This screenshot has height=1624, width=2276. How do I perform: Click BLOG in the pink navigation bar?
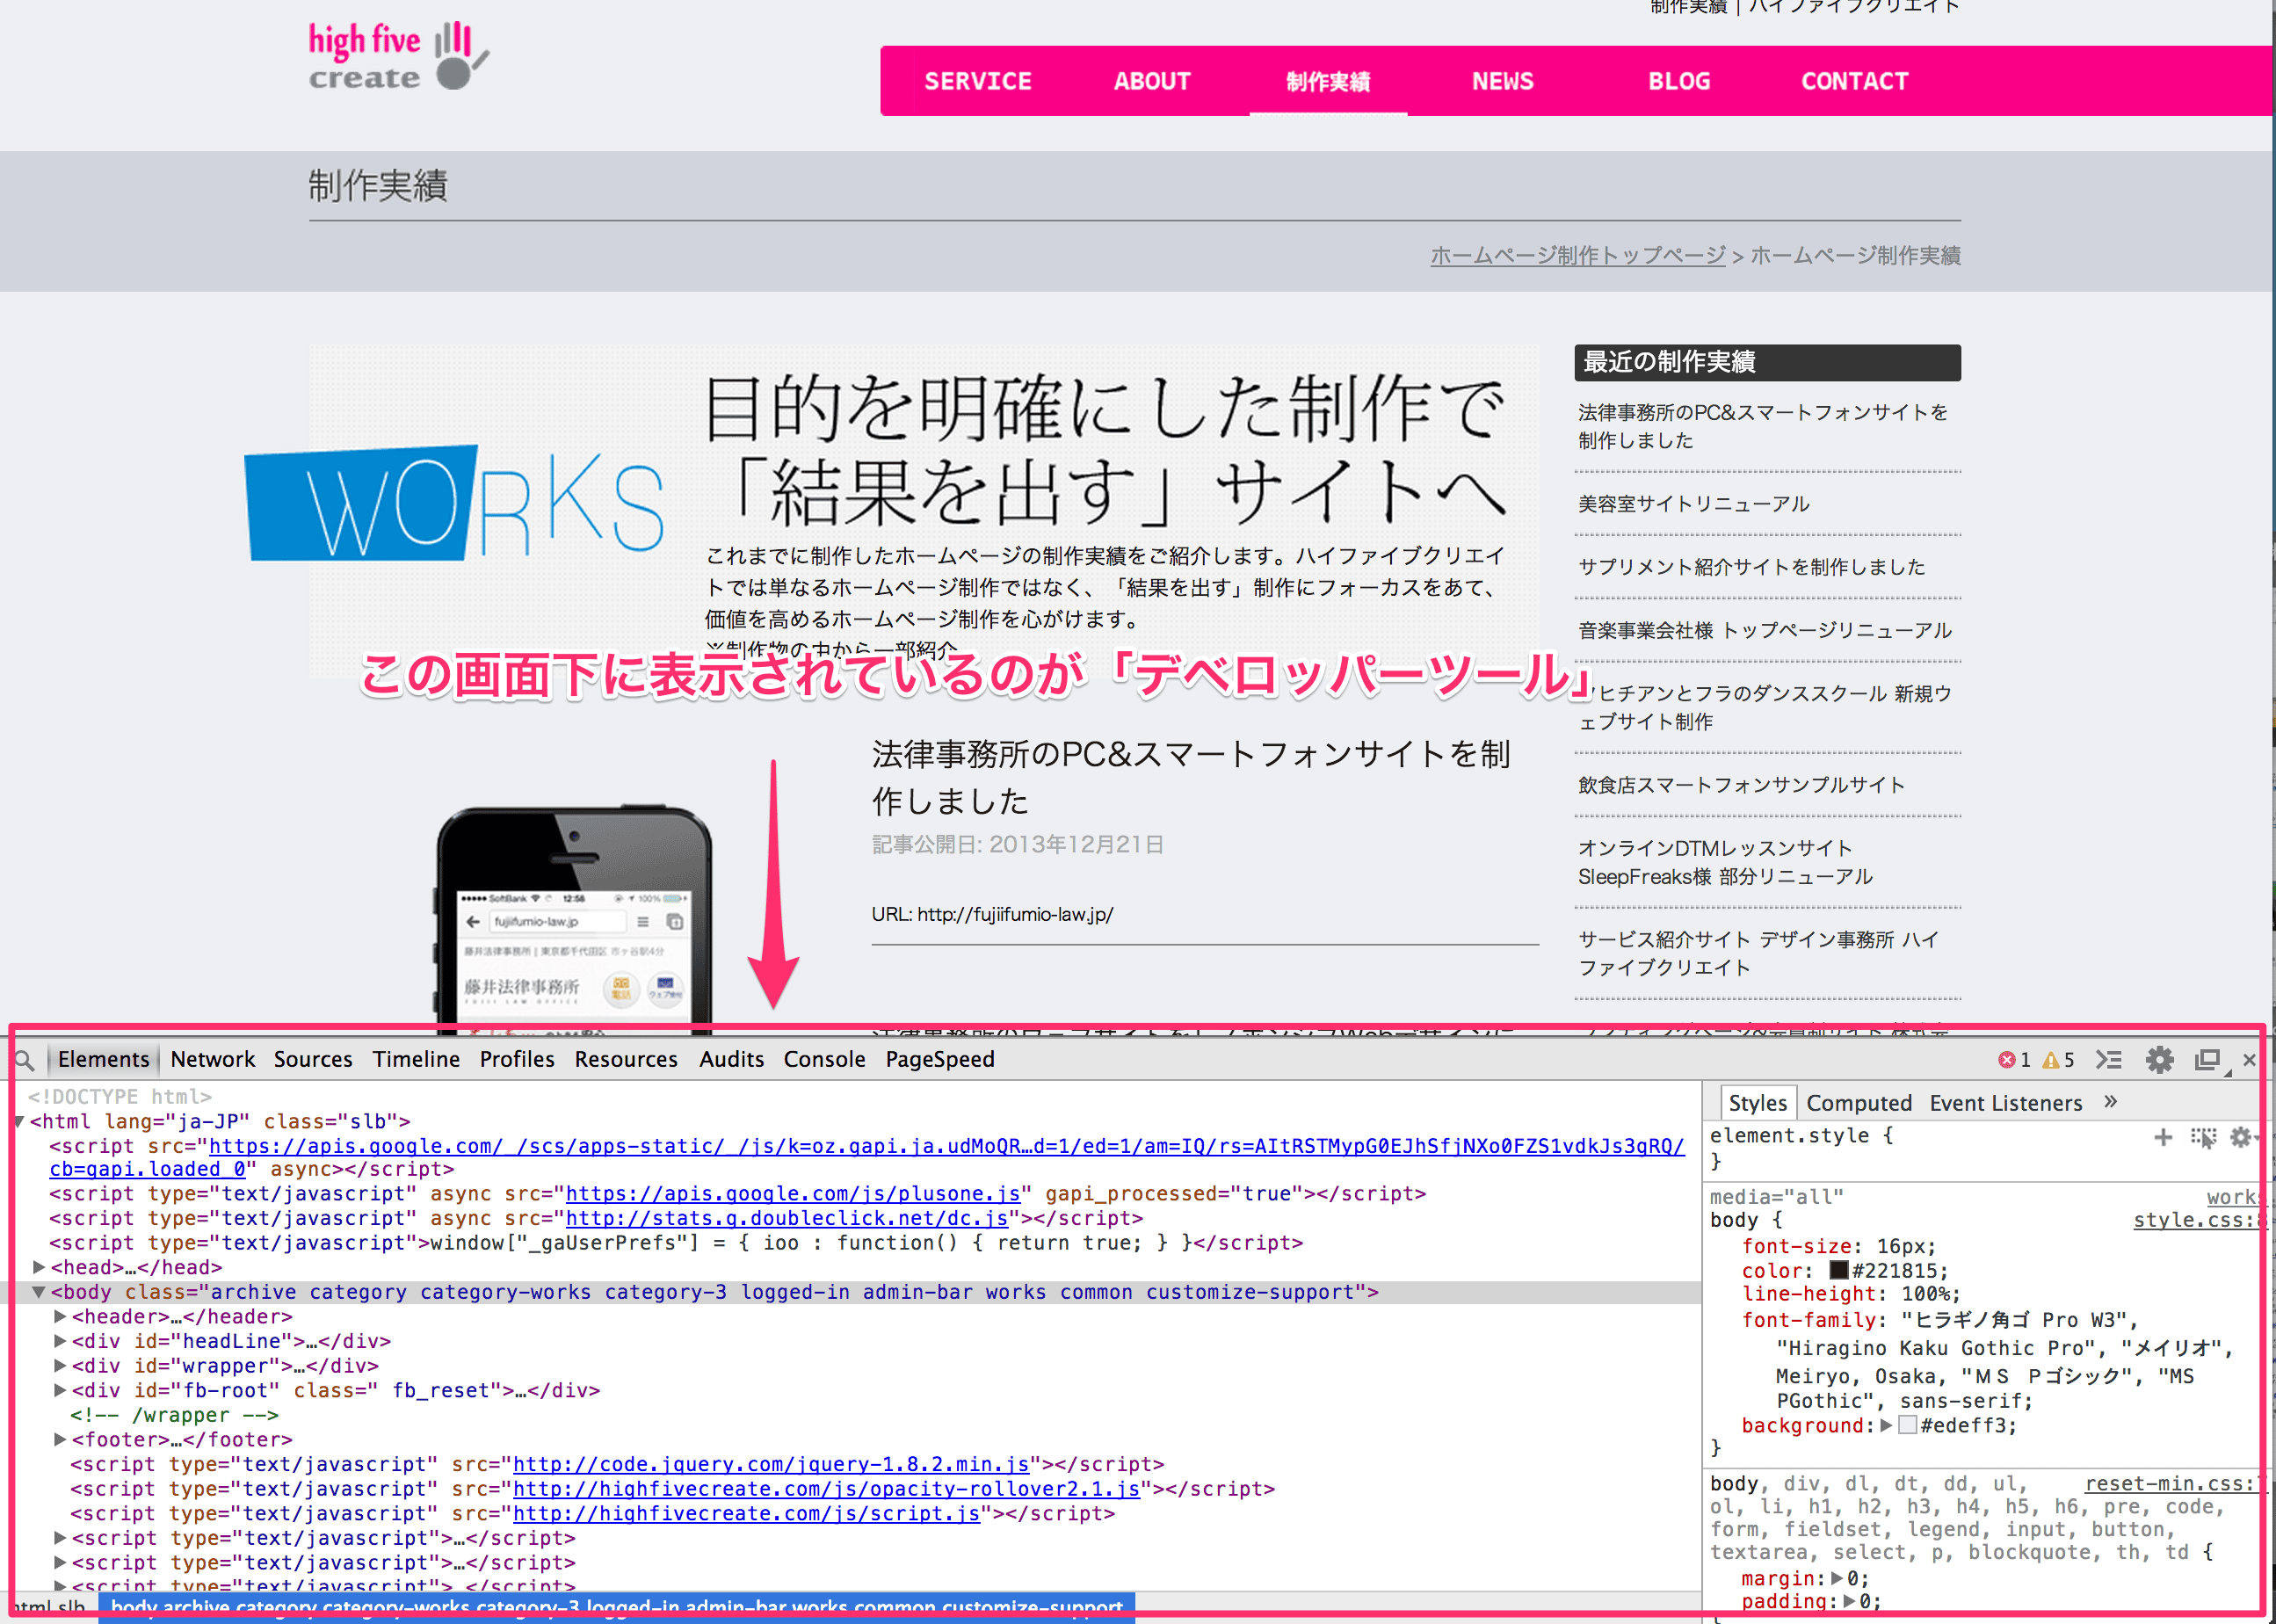pyautogui.click(x=1679, y=81)
